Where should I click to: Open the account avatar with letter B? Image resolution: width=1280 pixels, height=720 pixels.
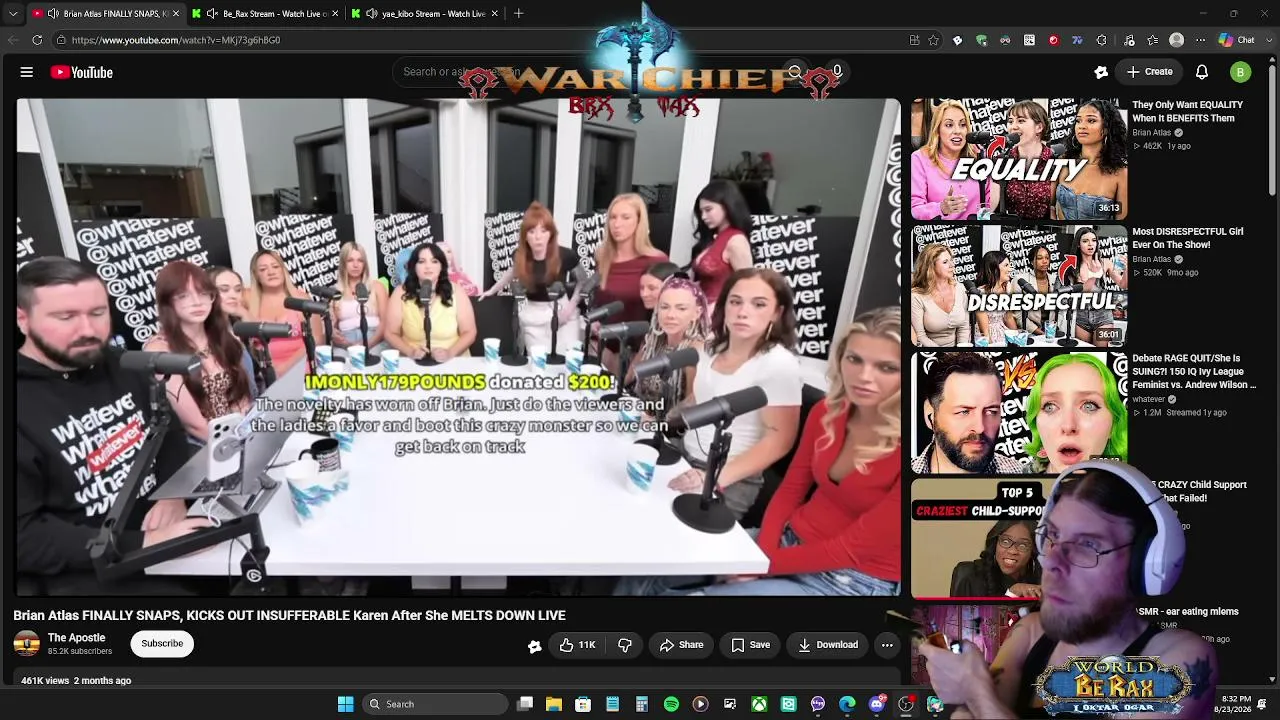point(1240,72)
